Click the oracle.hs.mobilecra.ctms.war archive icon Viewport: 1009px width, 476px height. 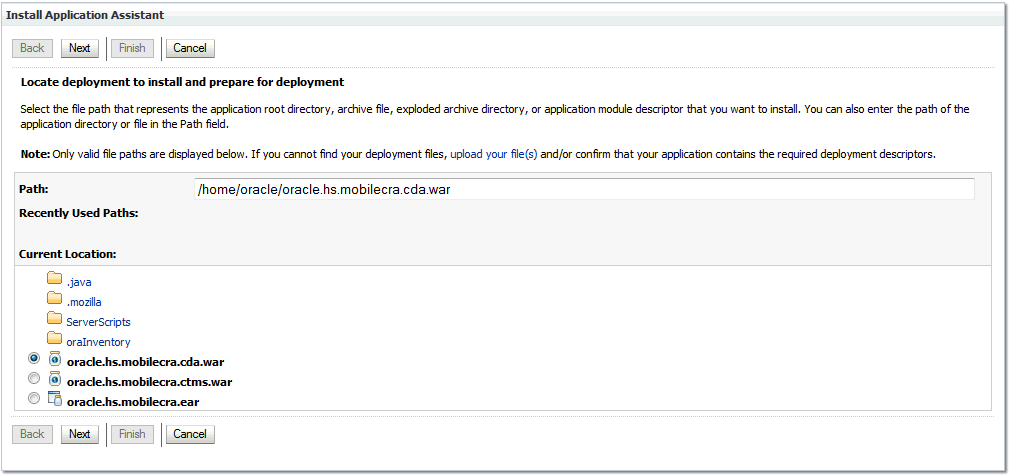point(55,379)
